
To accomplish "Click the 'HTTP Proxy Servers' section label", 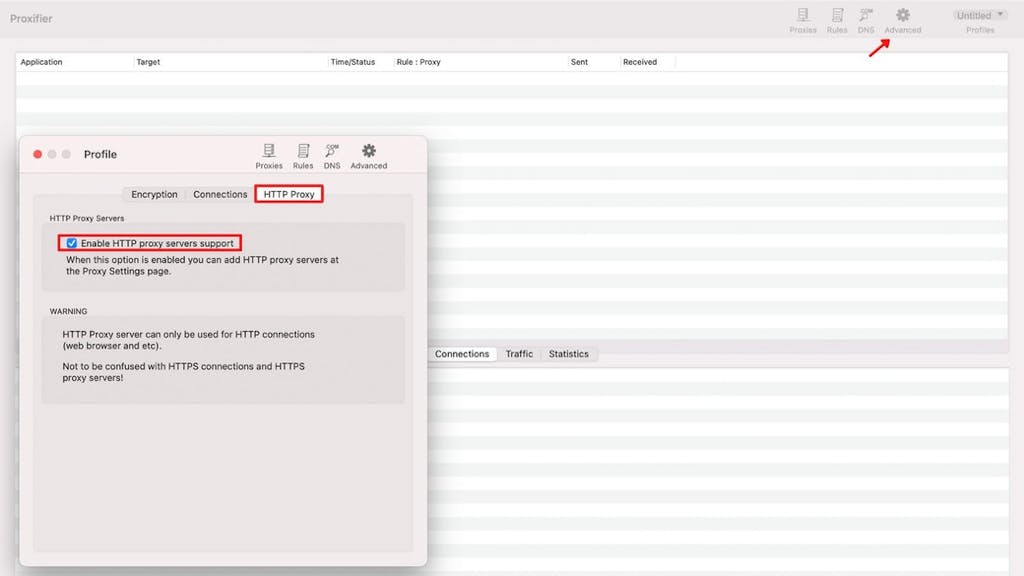I will [87, 218].
